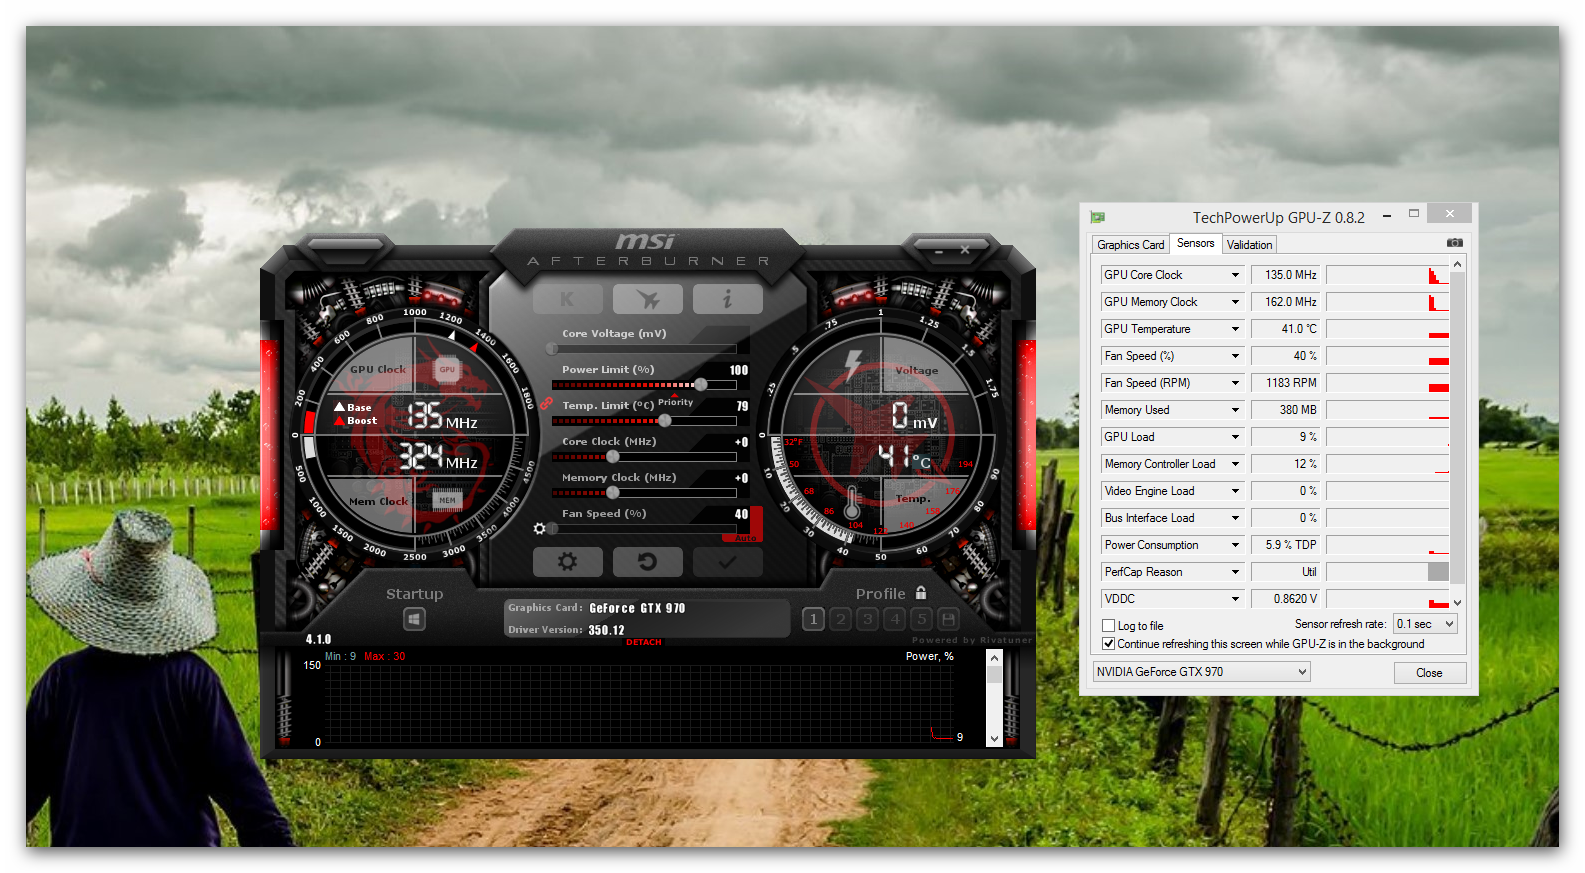Minimize the MSI Afterburner window

tap(937, 251)
